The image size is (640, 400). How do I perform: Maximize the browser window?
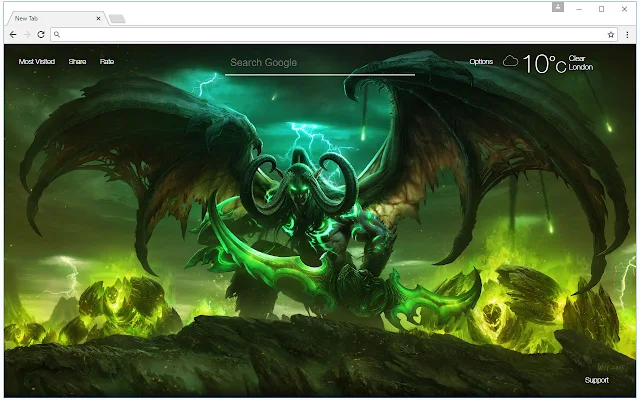coord(601,9)
